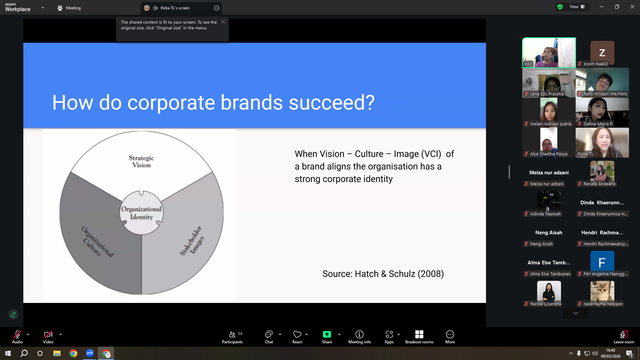Expand the React options arrow

point(307,334)
